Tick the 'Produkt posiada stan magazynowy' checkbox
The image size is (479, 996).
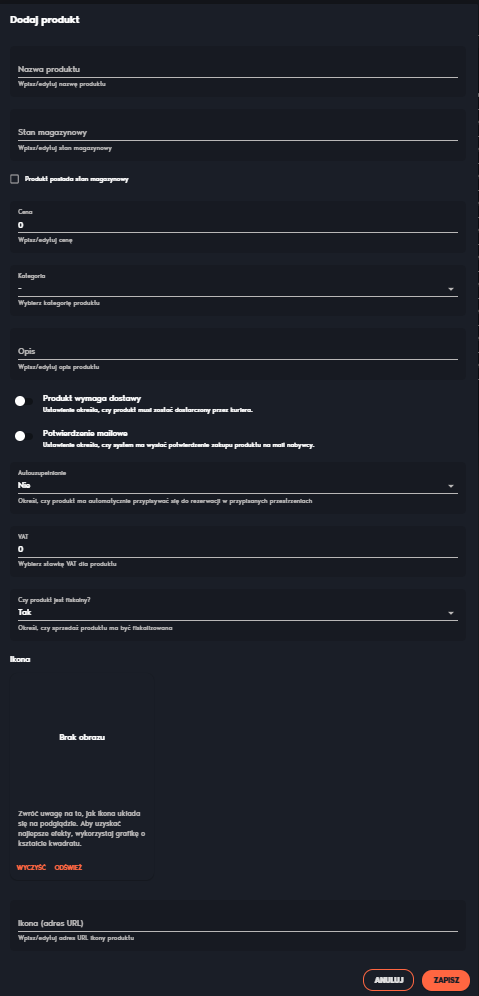coord(15,179)
